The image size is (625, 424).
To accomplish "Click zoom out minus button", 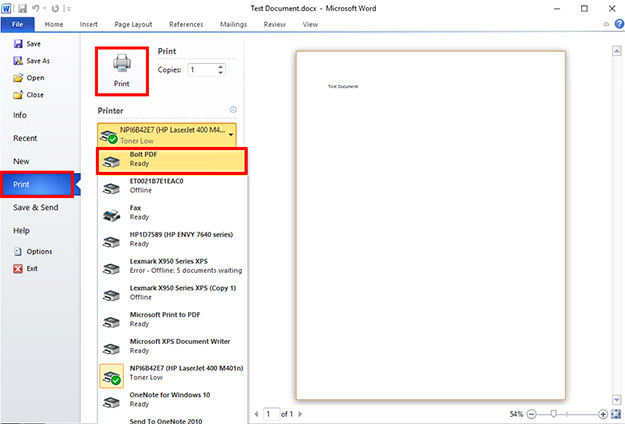I will point(531,414).
